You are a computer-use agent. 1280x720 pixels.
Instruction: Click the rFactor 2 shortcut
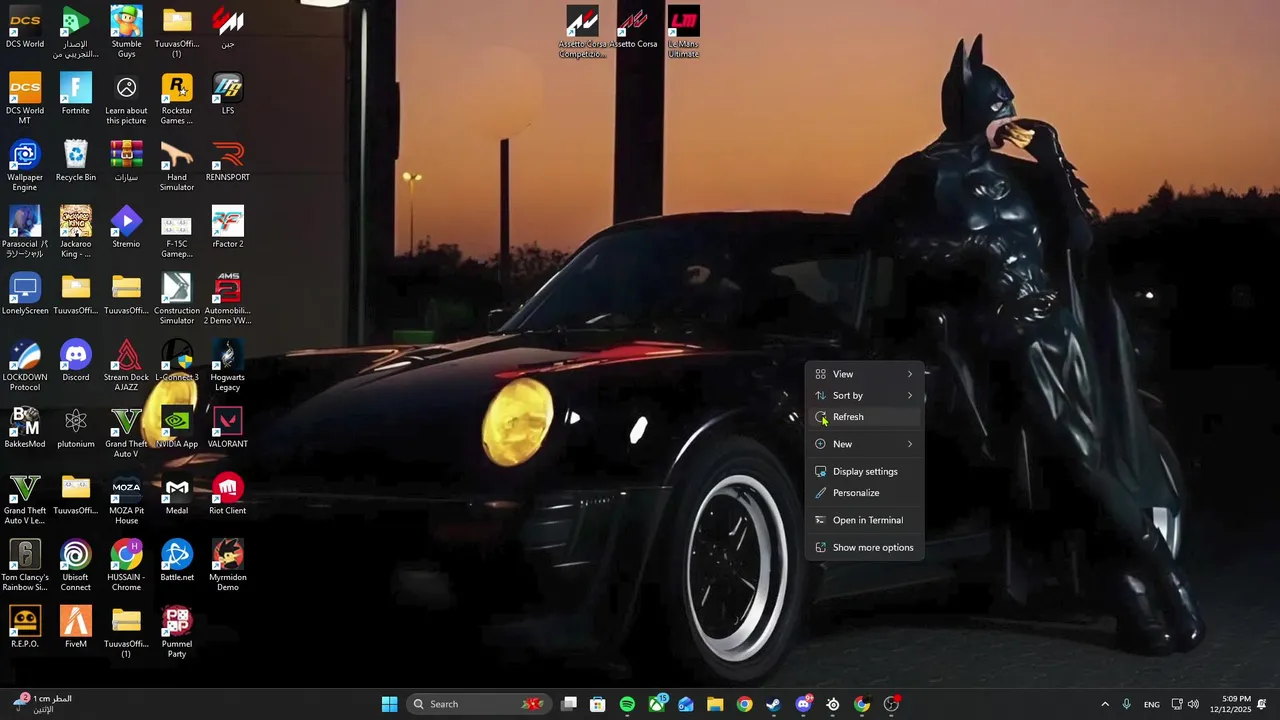228,227
